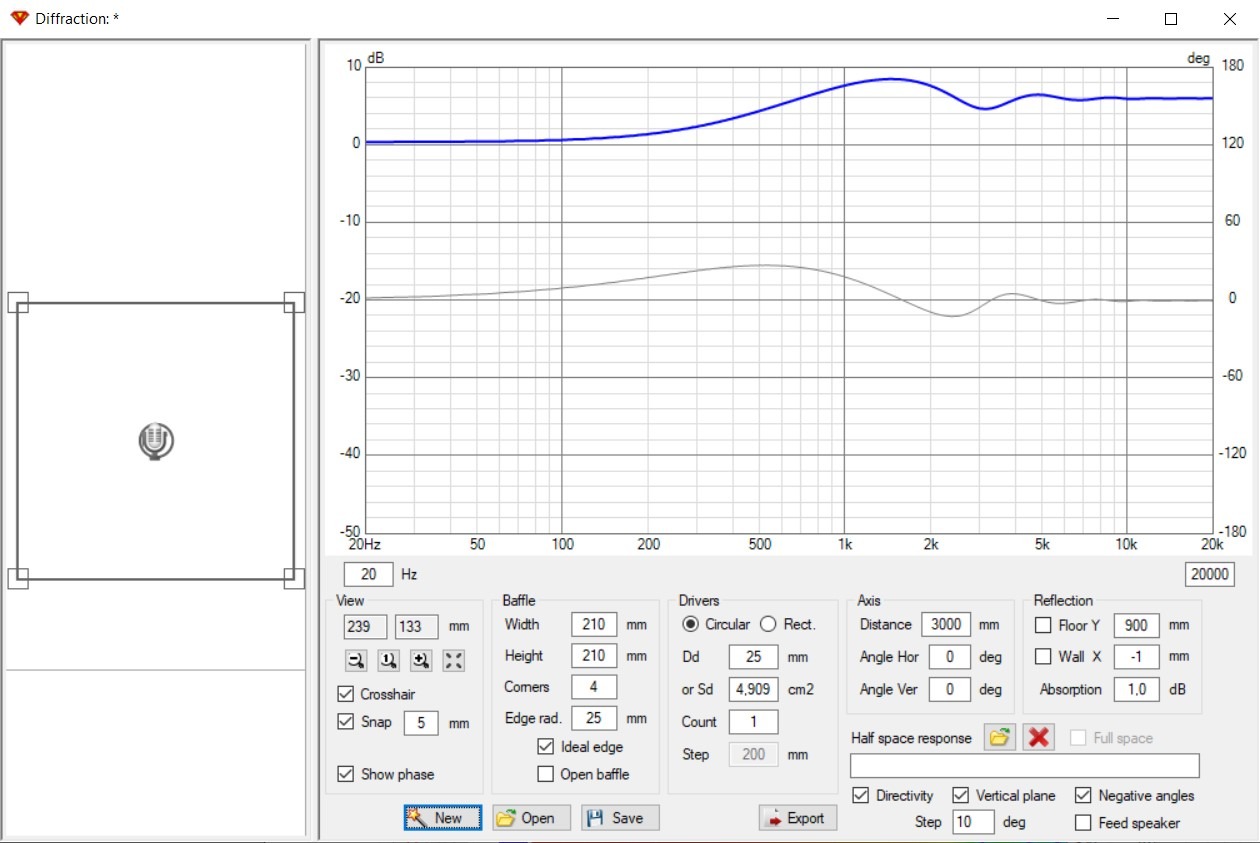The height and width of the screenshot is (843, 1260).
Task: Uncheck the Ideal edge option
Action: click(x=546, y=747)
